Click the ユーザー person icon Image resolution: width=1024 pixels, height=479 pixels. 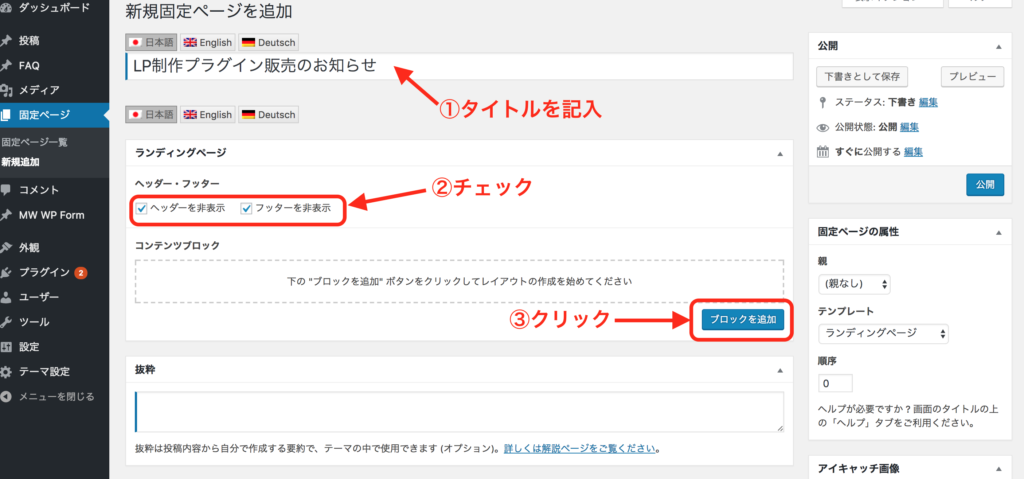[8, 297]
